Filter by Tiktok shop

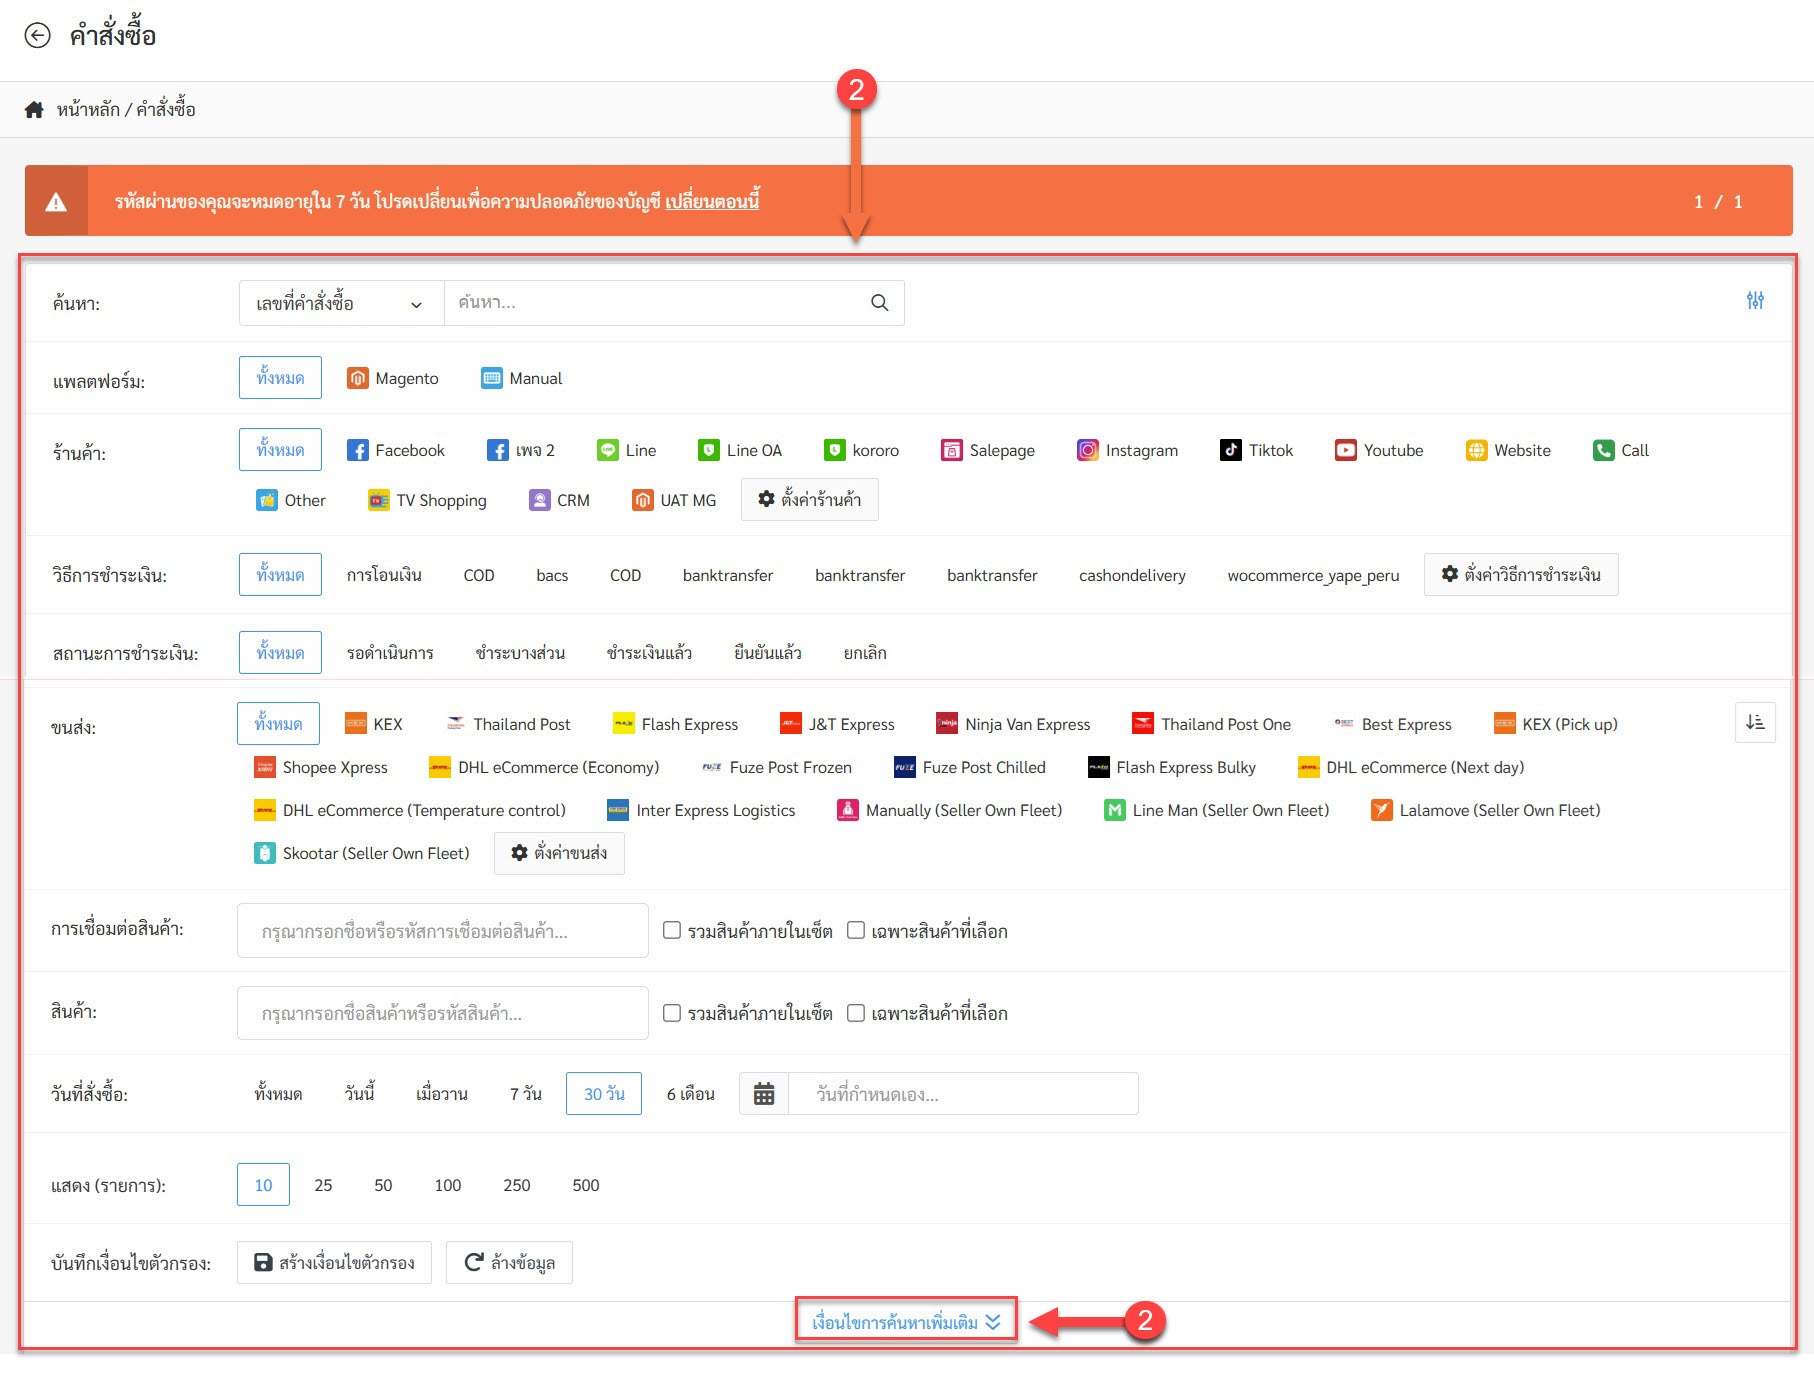click(x=1257, y=450)
